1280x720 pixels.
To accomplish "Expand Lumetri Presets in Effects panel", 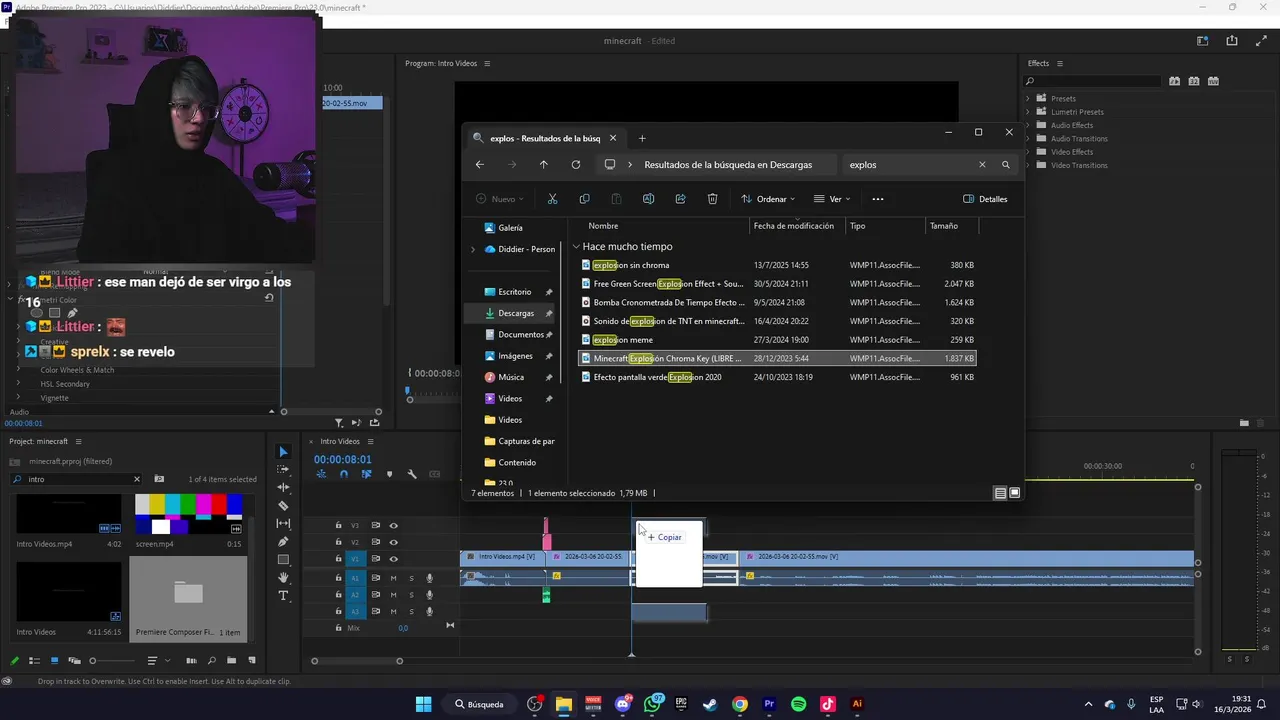I will 1027,112.
